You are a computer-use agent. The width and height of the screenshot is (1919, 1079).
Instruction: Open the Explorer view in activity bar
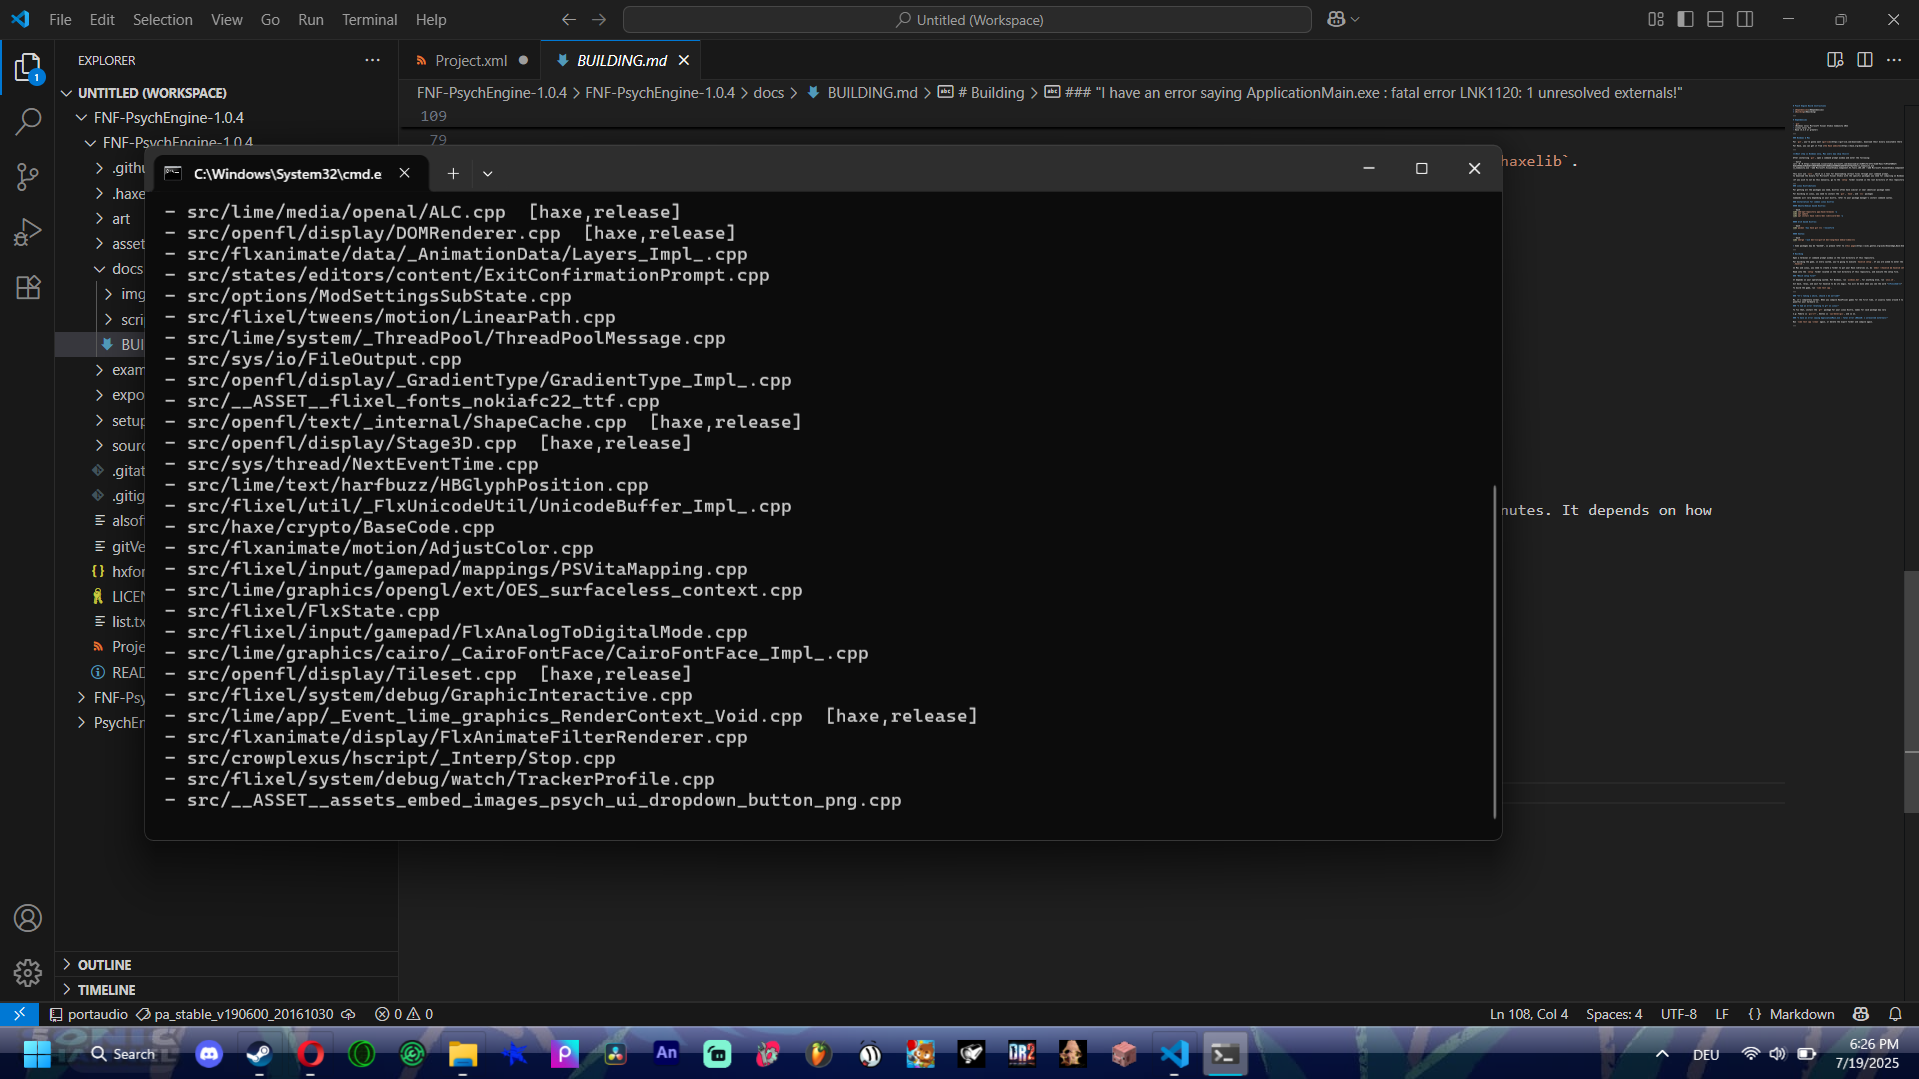click(28, 68)
